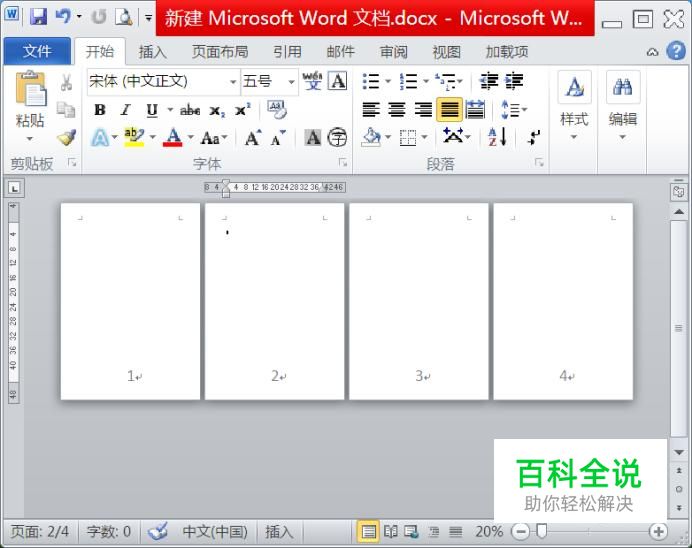Viewport: 692px width, 548px height.
Task: Apply strikethrough (abc) formatting
Action: pyautogui.click(x=190, y=110)
